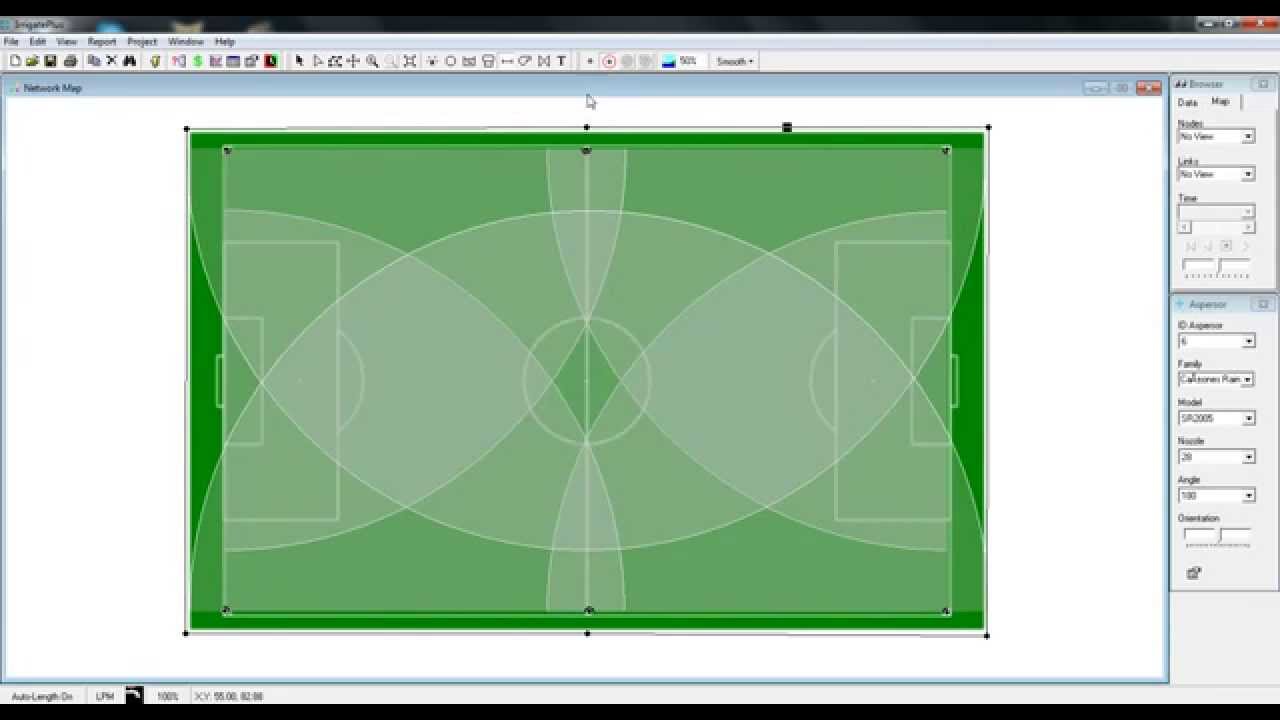The image size is (1280, 720).
Task: Open the File menu
Action: pos(11,42)
